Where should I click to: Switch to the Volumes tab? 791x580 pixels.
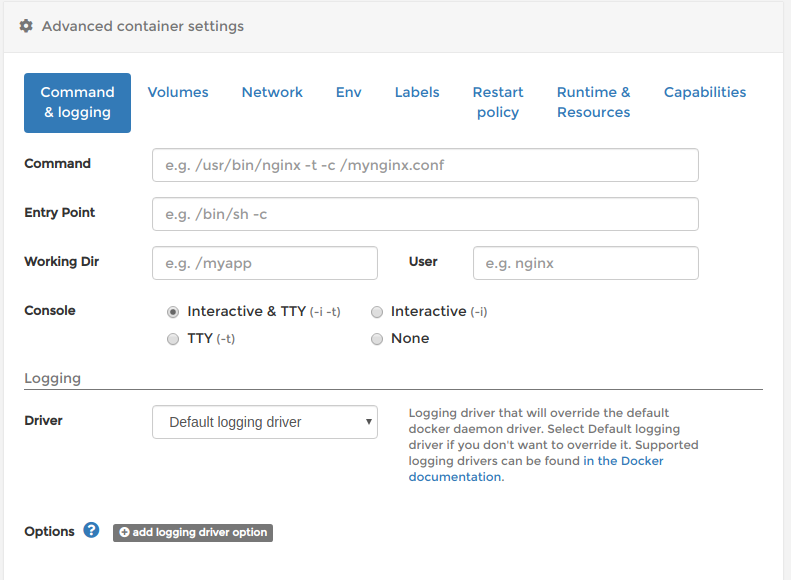178,92
